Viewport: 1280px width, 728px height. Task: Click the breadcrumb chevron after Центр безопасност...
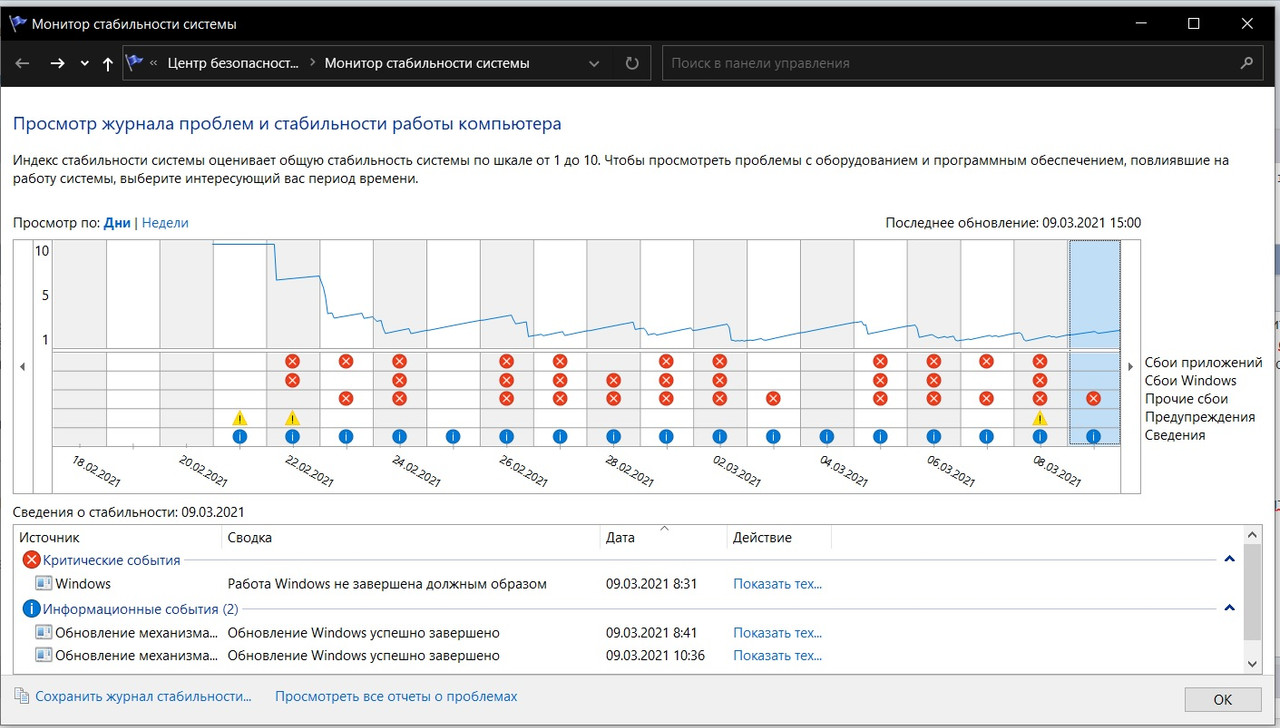(312, 63)
